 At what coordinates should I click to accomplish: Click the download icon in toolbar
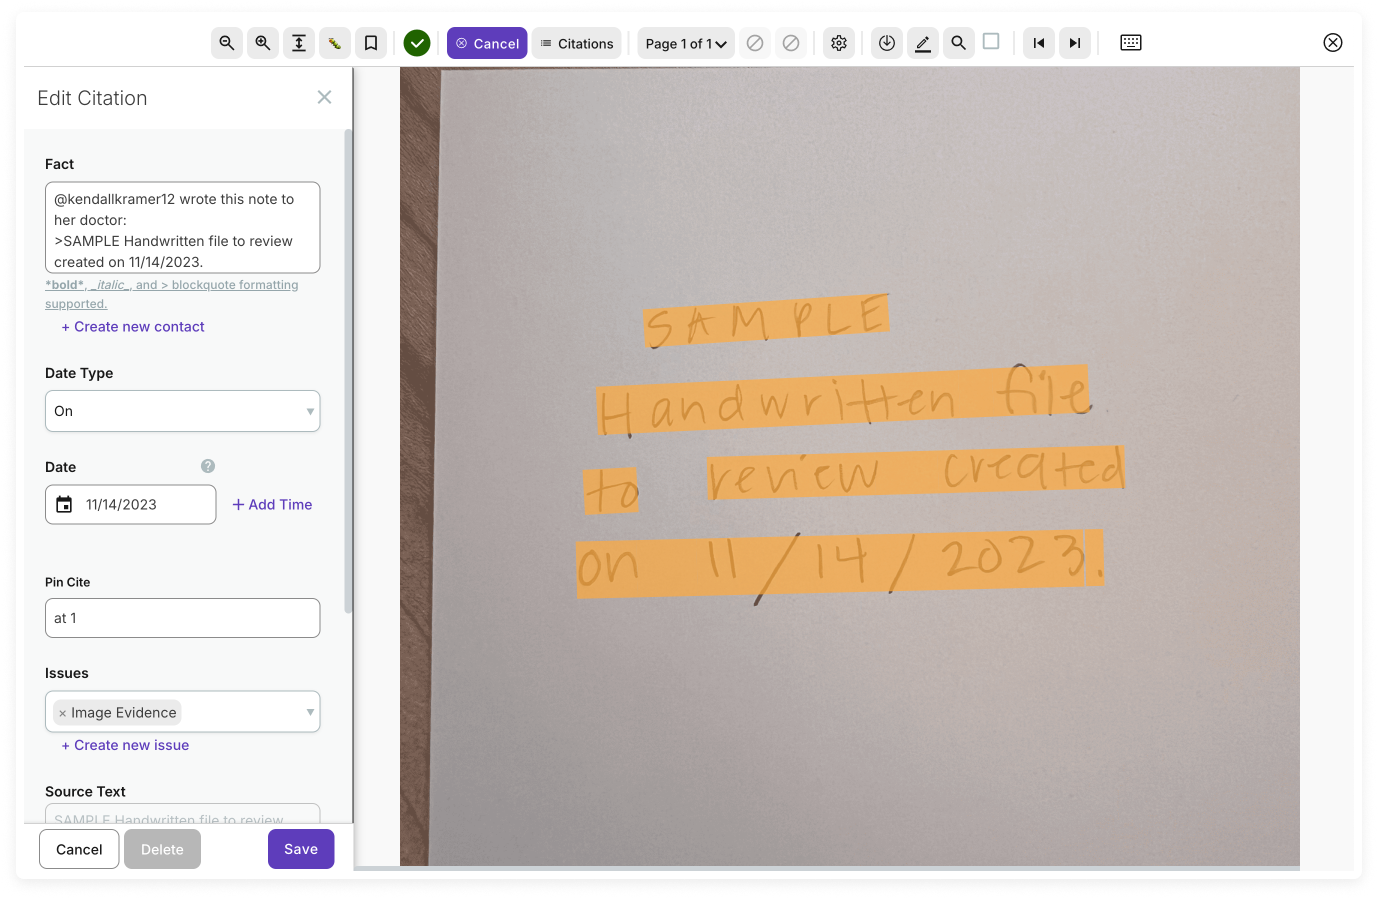tap(887, 43)
